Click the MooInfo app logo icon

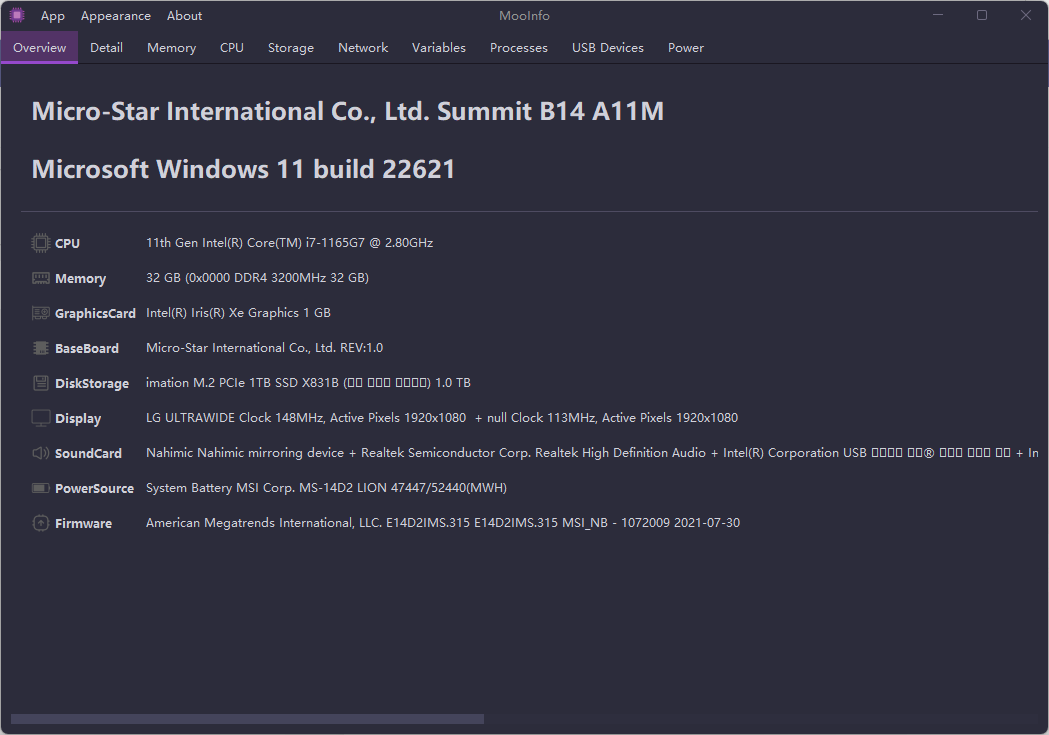(x=17, y=15)
